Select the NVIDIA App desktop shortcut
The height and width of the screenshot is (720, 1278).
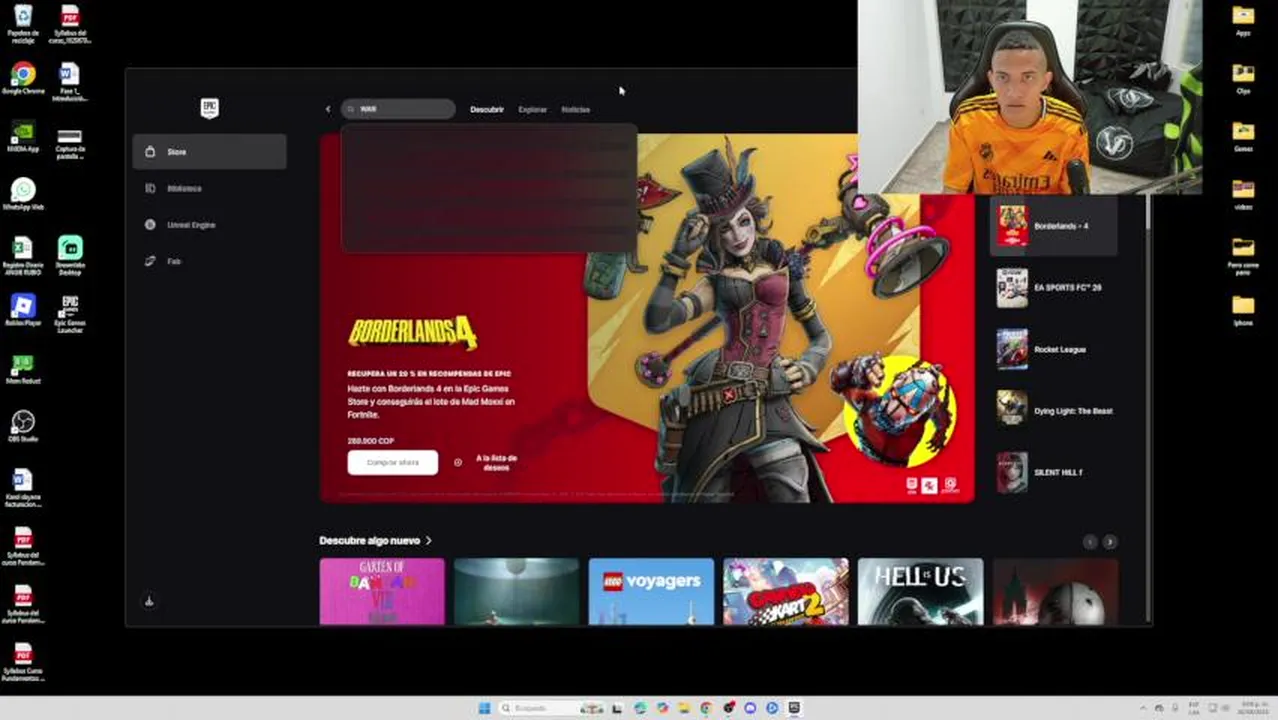point(23,137)
